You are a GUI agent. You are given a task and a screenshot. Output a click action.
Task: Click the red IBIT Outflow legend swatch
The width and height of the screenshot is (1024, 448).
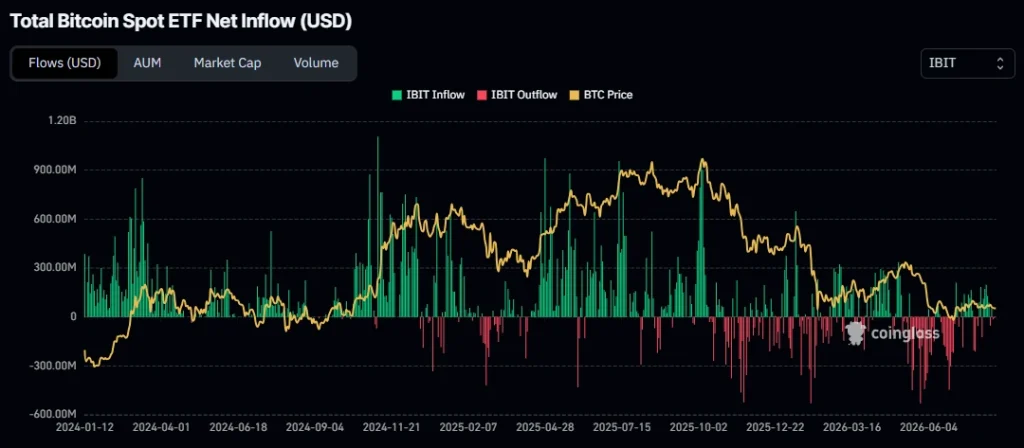click(482, 95)
